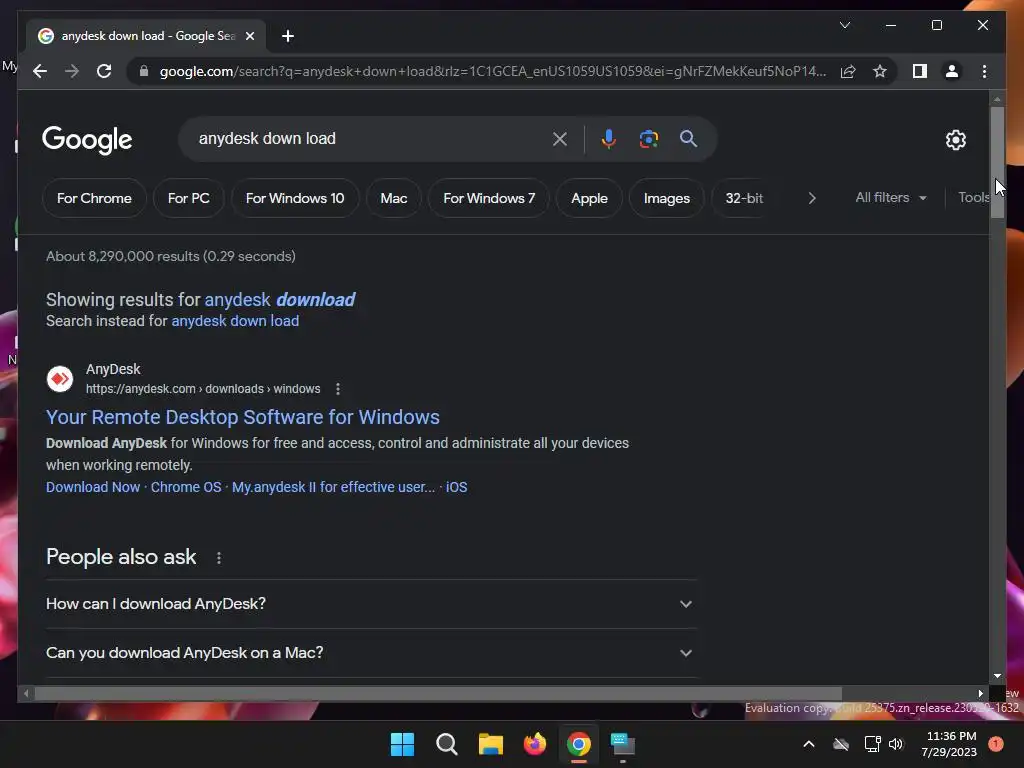Viewport: 1024px width, 768px height.
Task: Open the Chrome profile menu
Action: click(952, 71)
